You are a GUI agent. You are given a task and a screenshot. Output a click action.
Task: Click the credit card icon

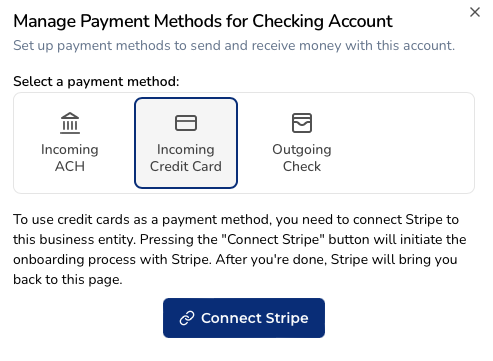186,123
